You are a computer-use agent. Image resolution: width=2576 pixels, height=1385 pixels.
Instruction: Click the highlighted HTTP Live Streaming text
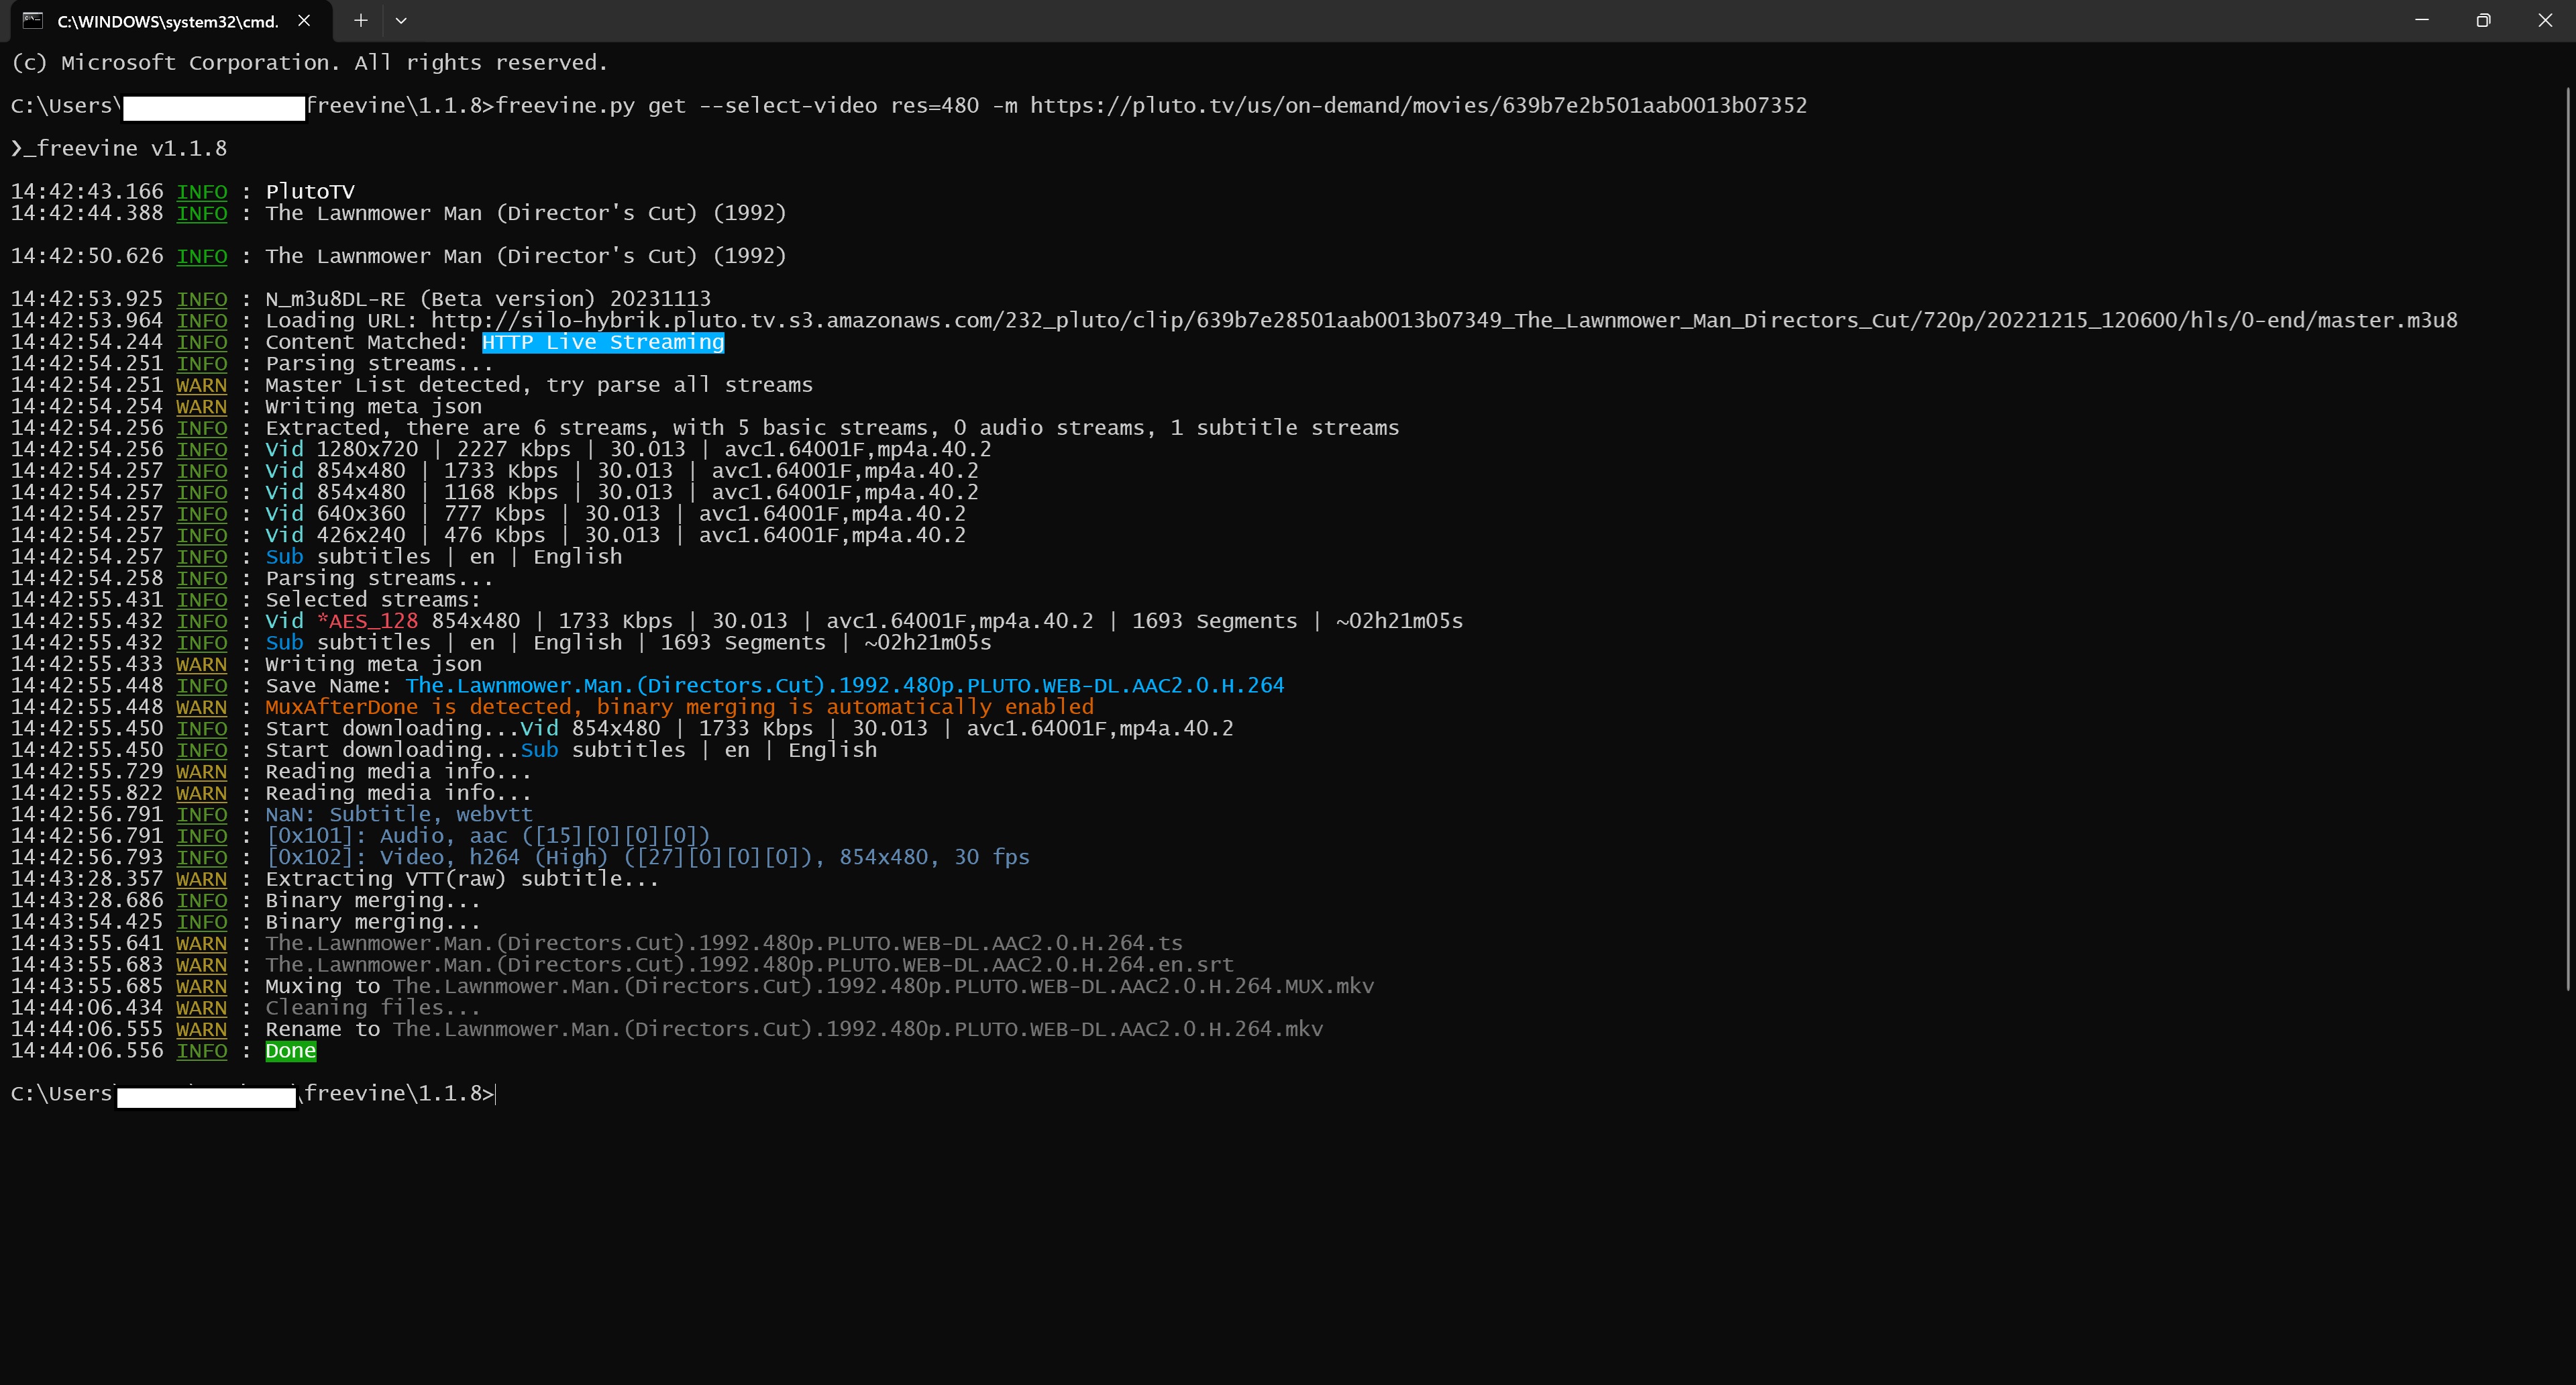coord(603,342)
